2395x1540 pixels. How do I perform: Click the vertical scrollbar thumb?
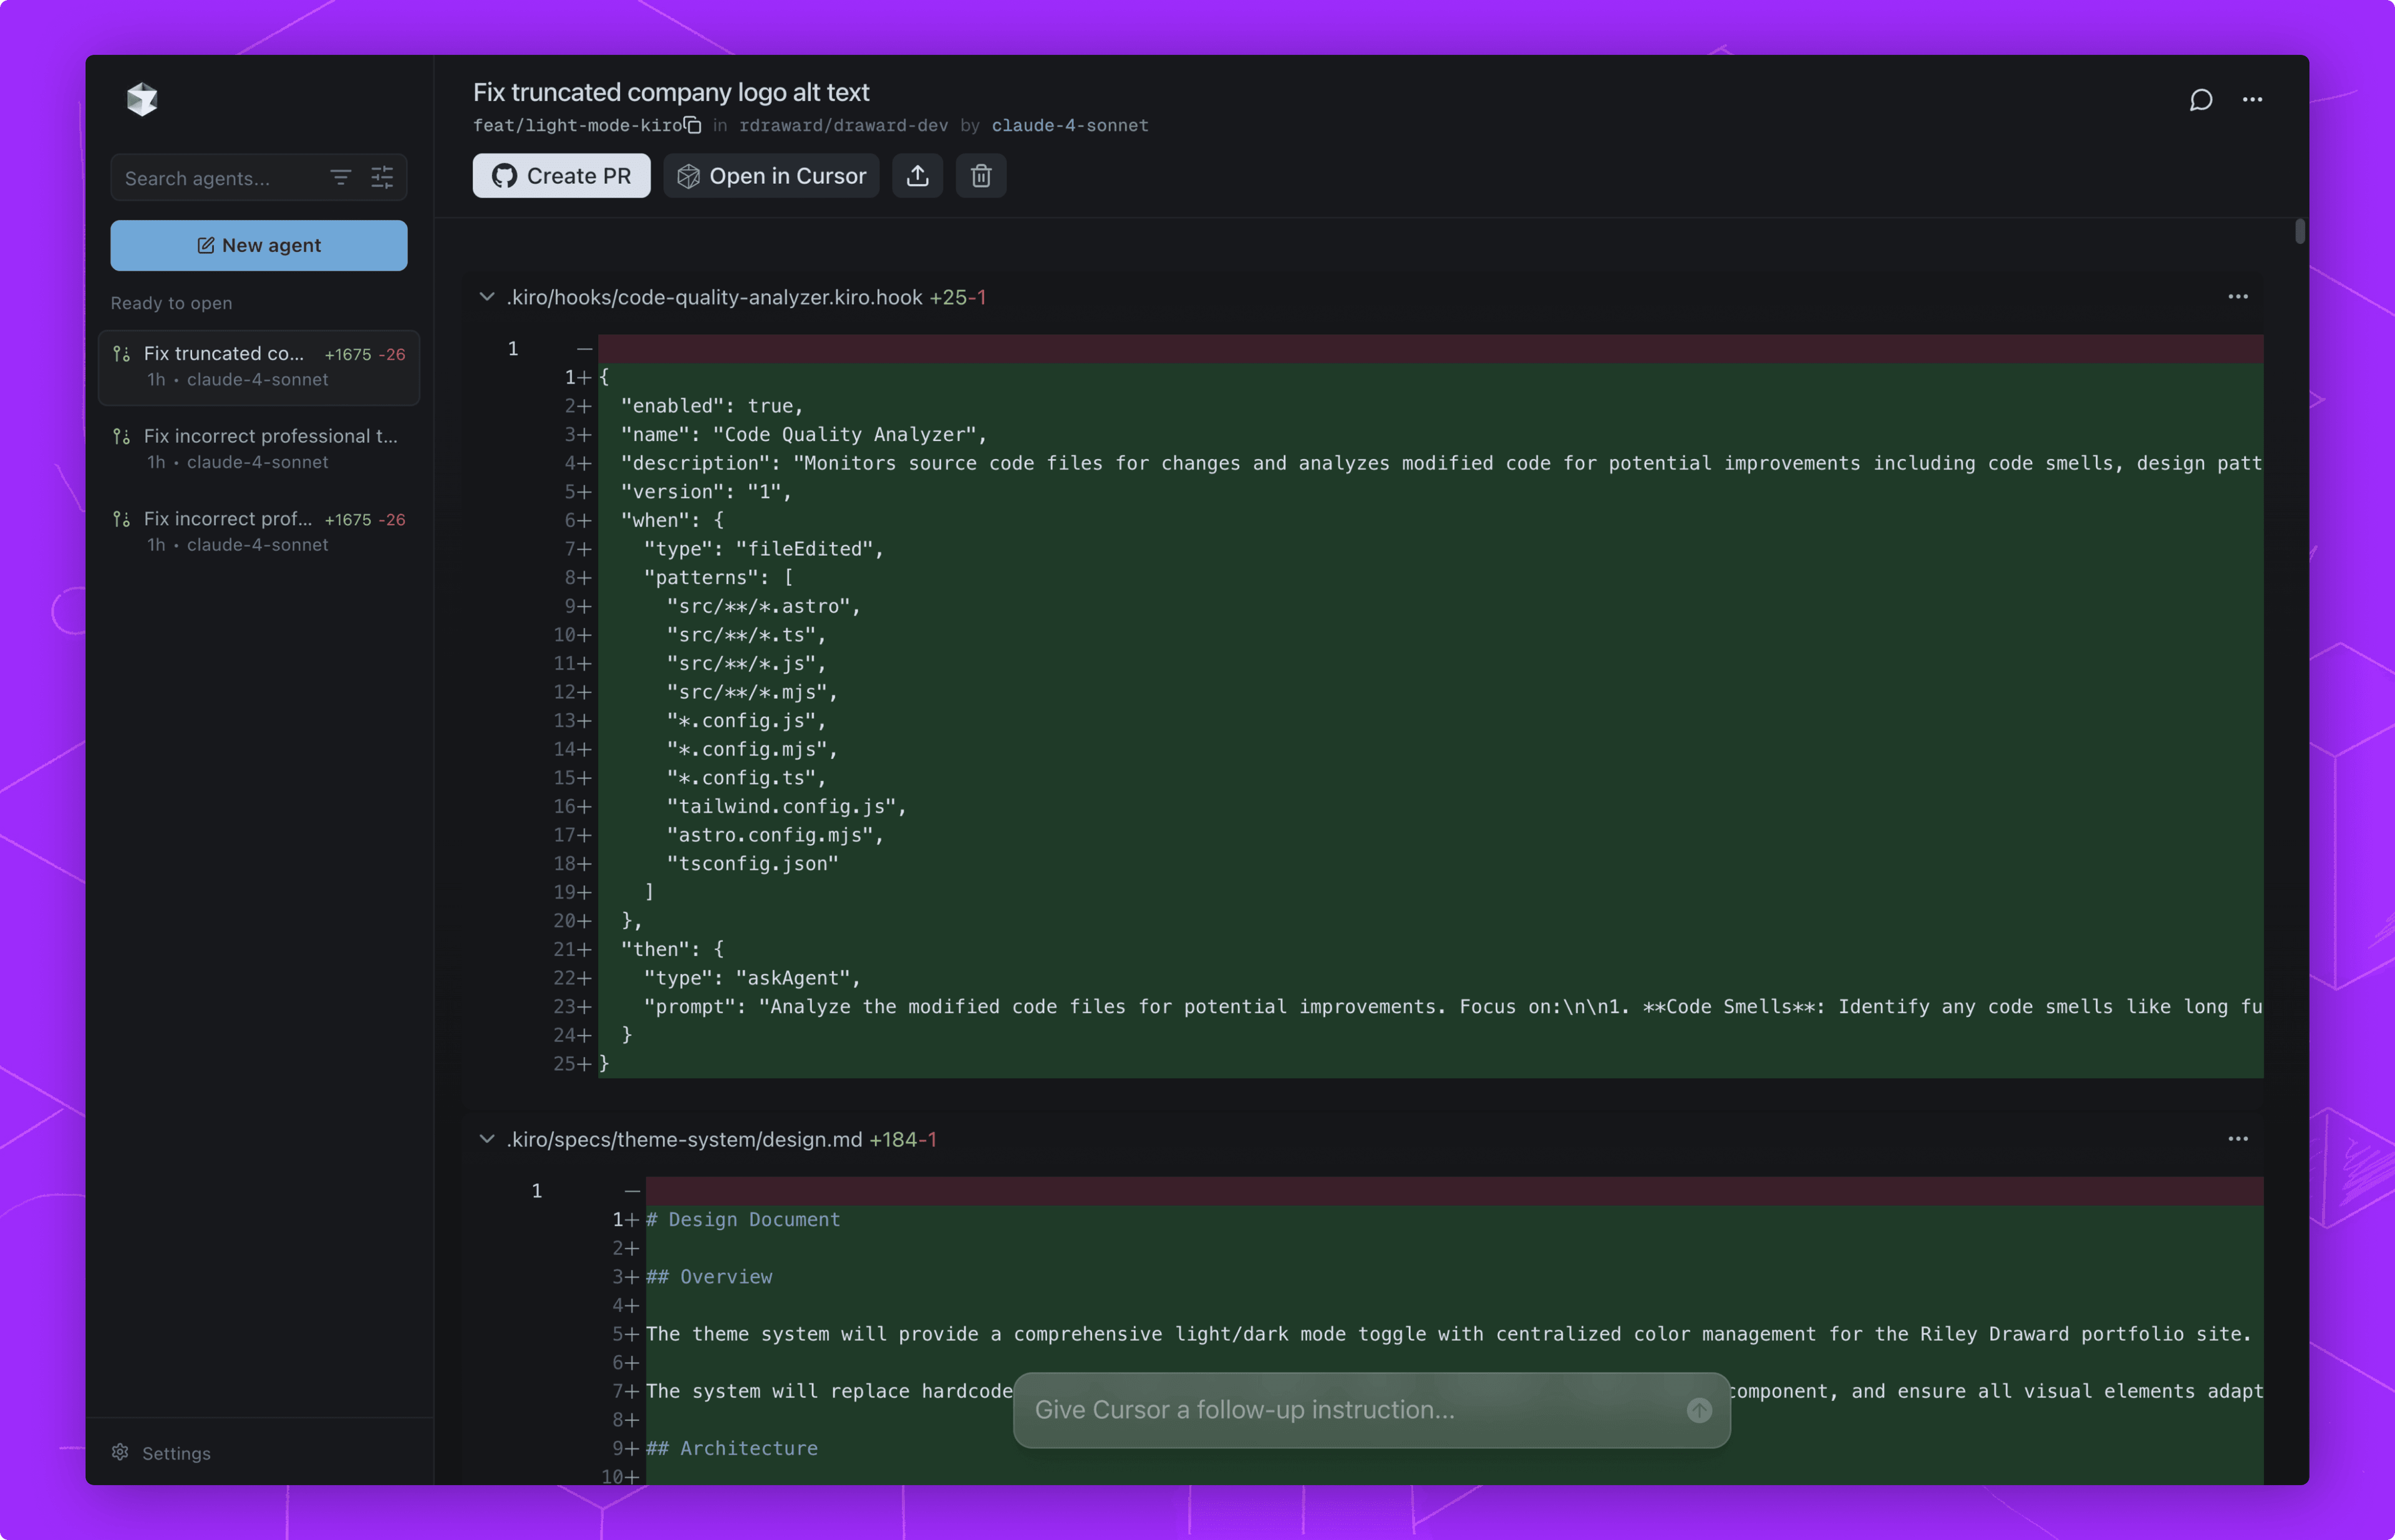click(2300, 231)
